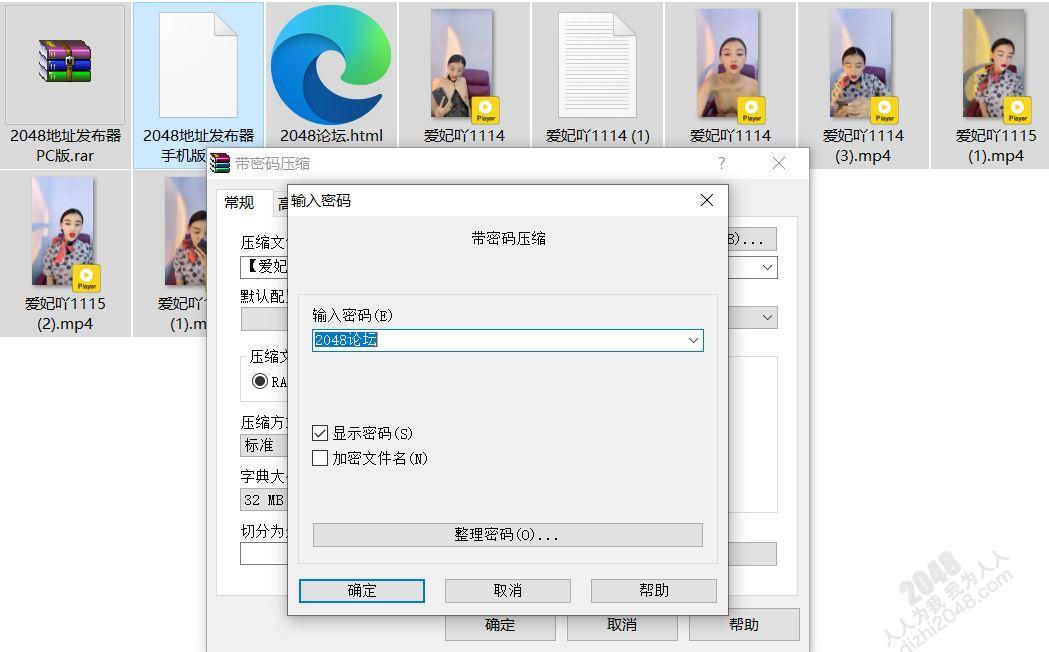The image size is (1049, 652).
Task: Click the 整理密码(O)... button
Action: pos(507,535)
